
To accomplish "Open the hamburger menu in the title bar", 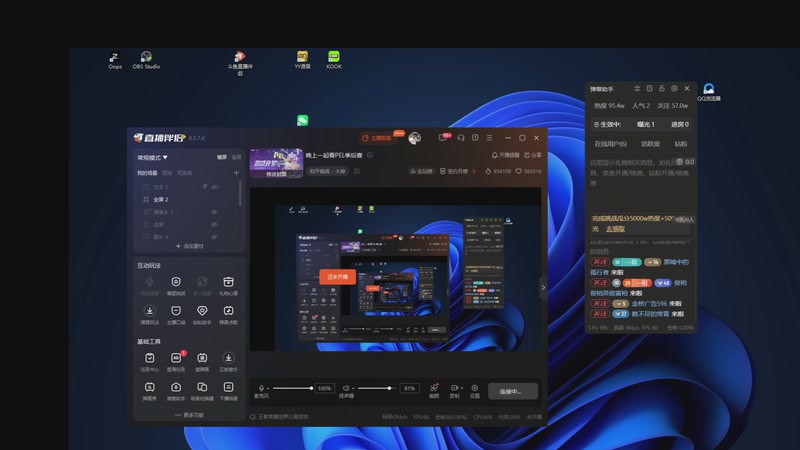I will click(x=489, y=138).
